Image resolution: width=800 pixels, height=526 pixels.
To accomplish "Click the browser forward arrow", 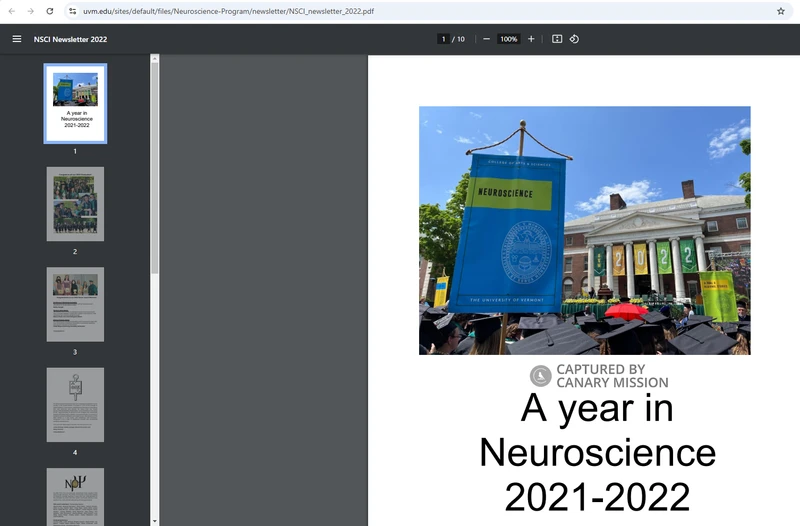I will (31, 11).
